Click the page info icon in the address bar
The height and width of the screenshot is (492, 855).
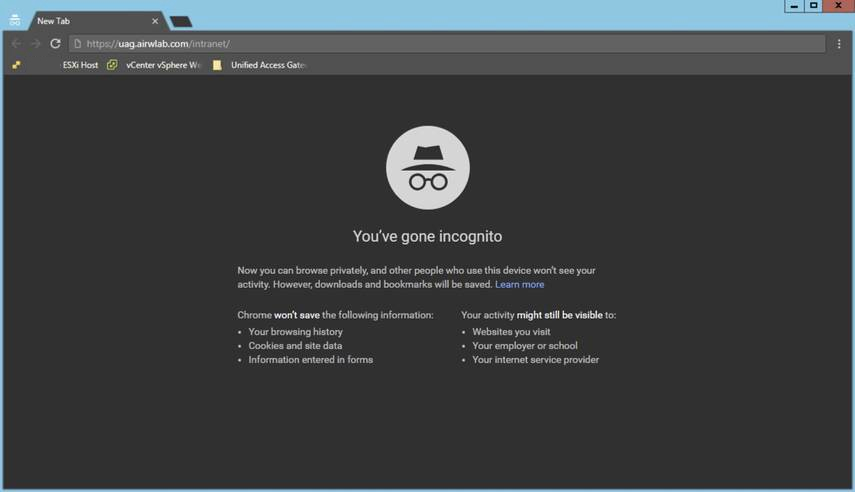(77, 44)
